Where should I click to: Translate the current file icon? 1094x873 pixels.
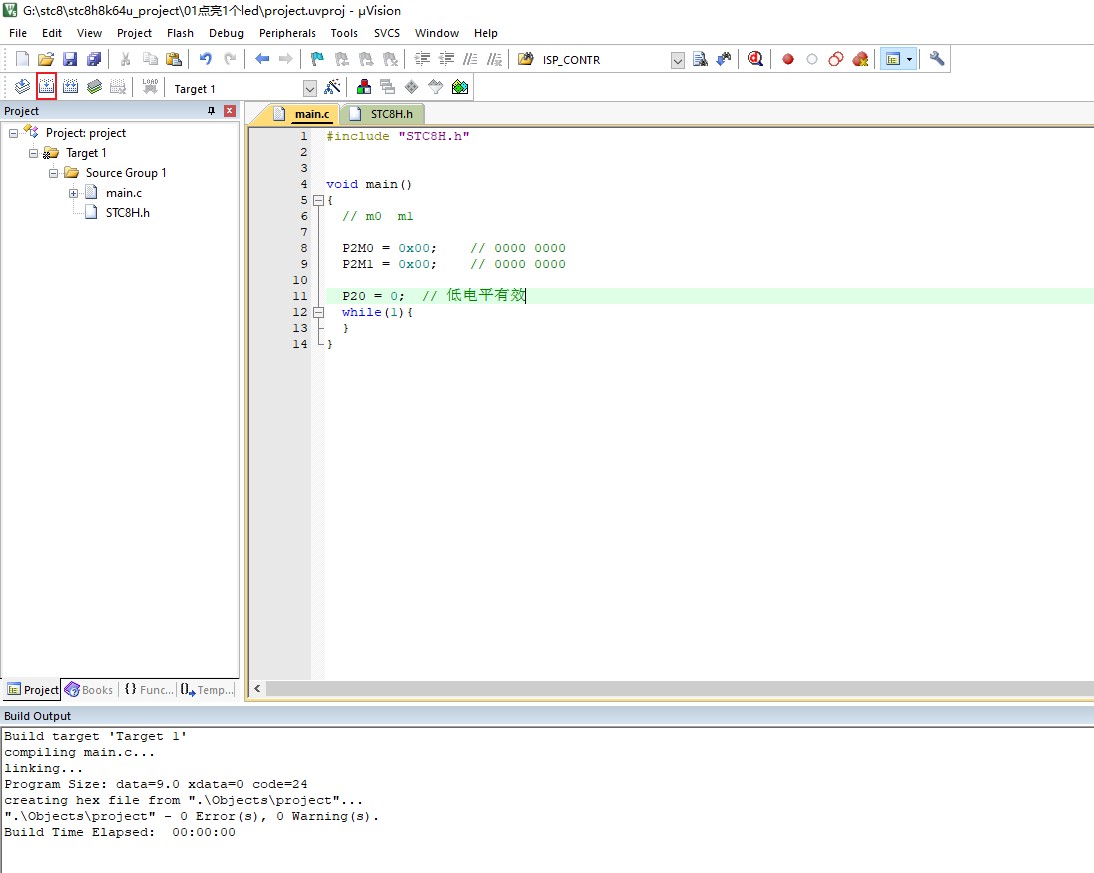22,87
